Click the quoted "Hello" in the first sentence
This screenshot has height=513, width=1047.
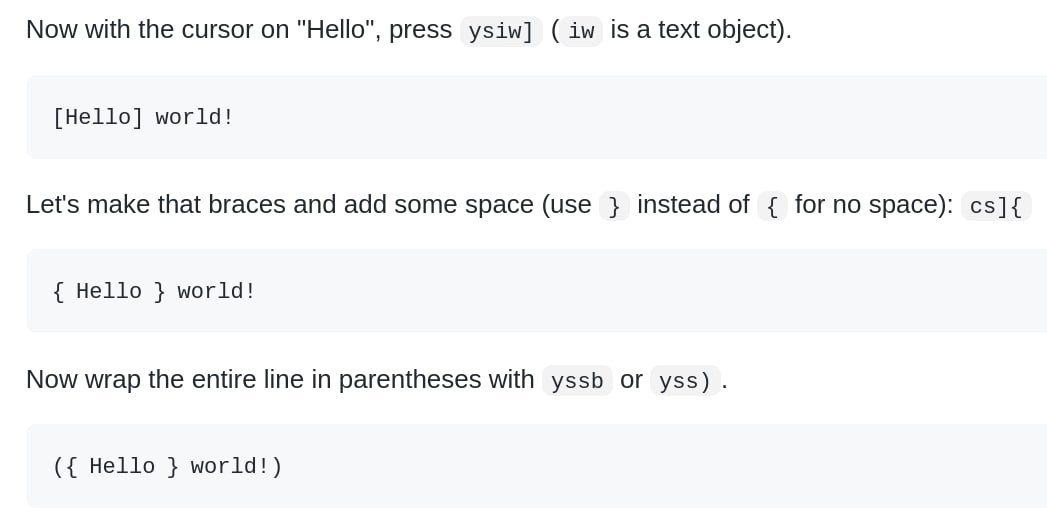[x=335, y=30]
